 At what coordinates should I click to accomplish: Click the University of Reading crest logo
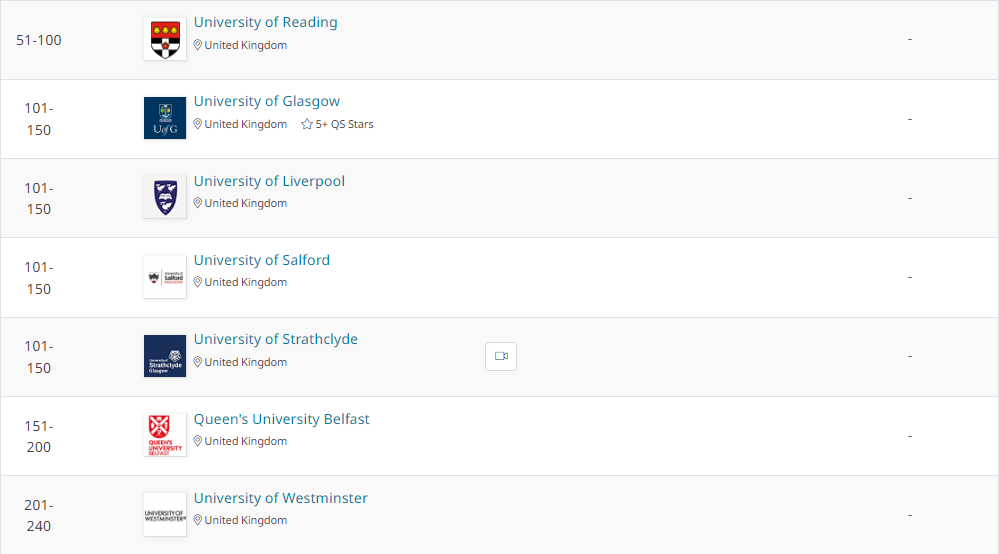click(x=164, y=39)
